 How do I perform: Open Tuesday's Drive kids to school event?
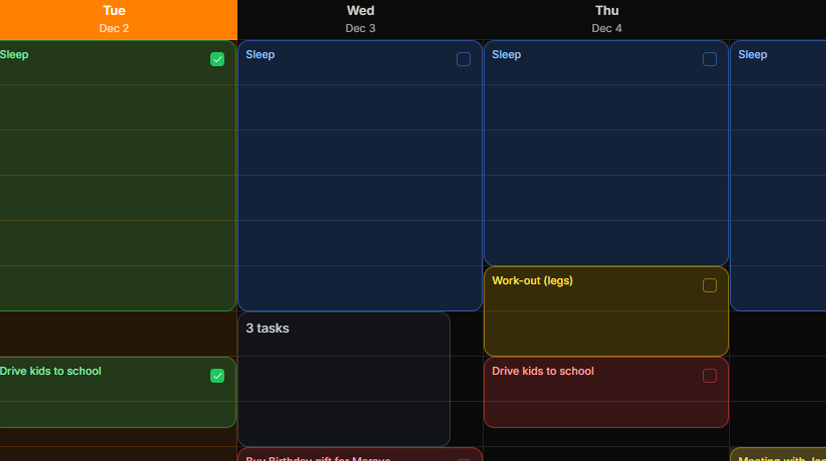click(110, 400)
